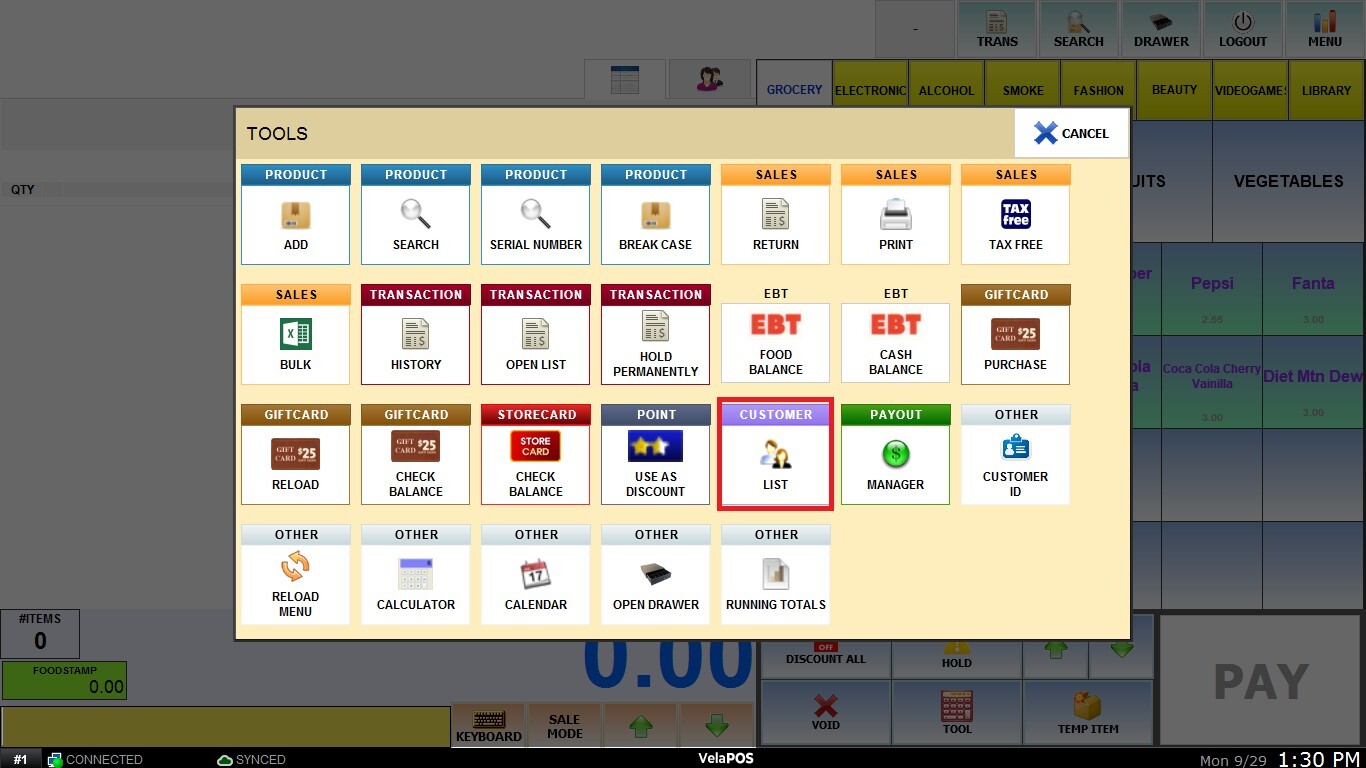
Task: Open the Payout Manager tile
Action: (895, 464)
